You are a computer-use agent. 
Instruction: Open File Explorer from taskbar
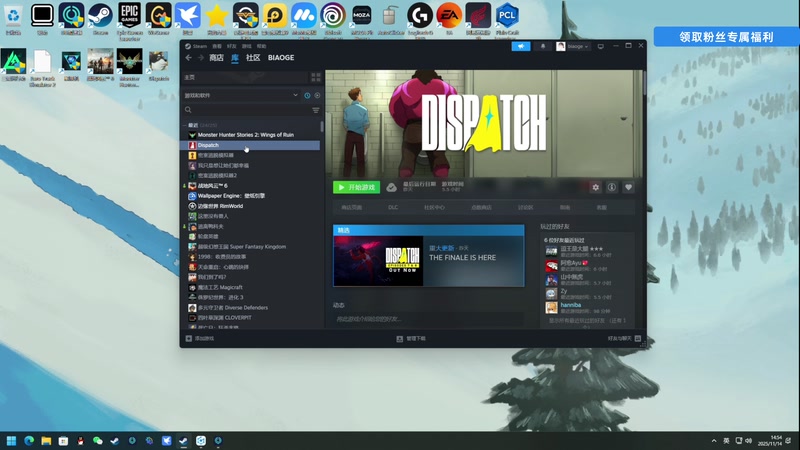tap(46, 440)
